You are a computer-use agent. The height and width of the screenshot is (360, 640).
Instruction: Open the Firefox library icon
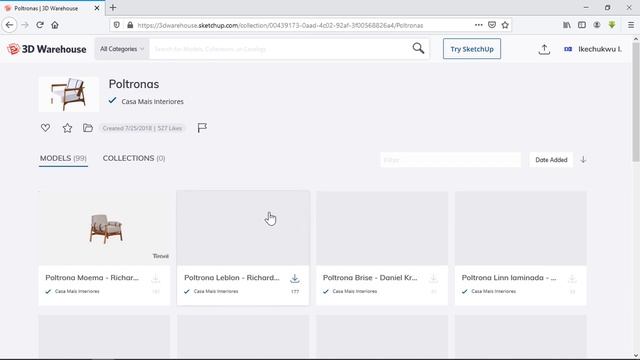click(567, 25)
